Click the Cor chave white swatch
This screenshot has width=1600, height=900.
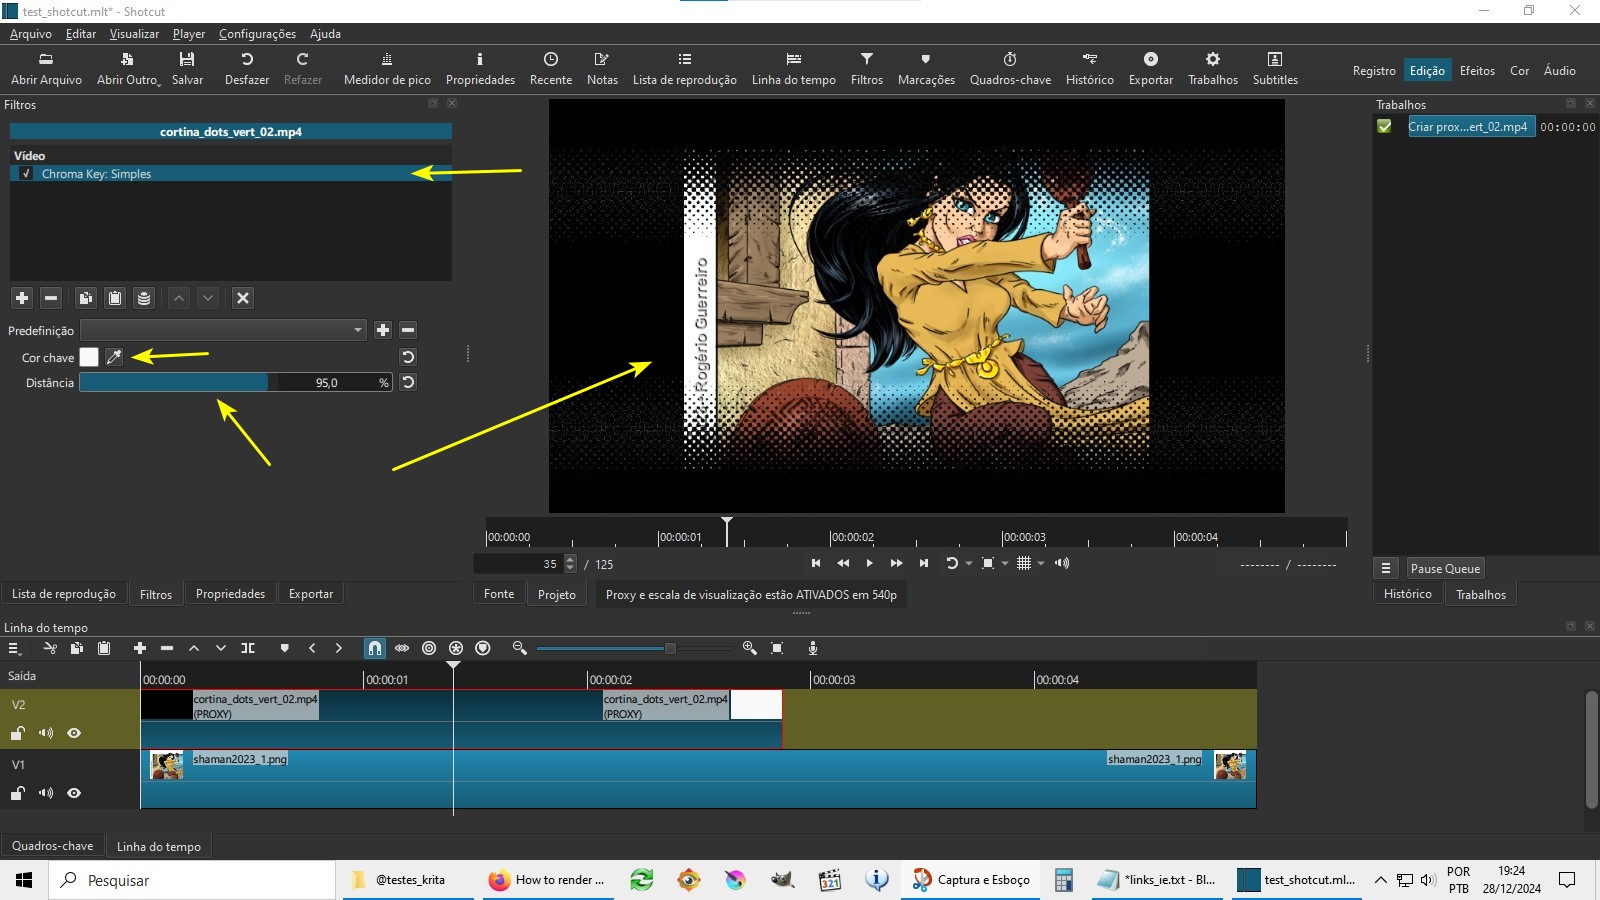tap(89, 357)
